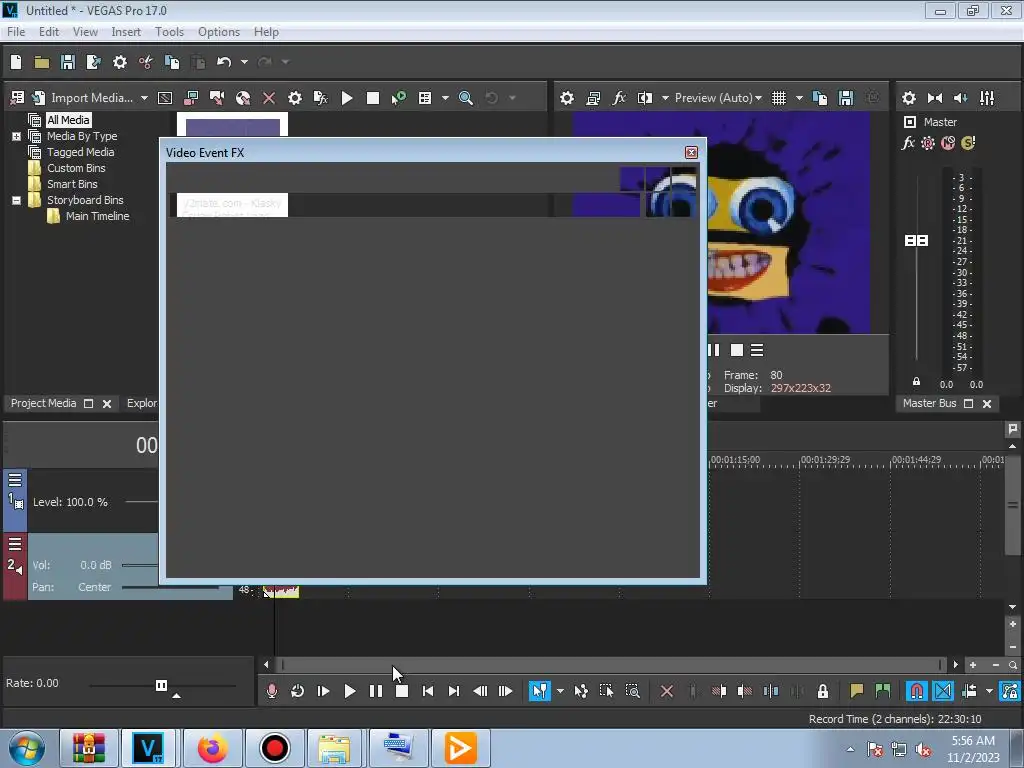Click Extract Audio from CD icon
1024x768 pixels.
coord(243,98)
